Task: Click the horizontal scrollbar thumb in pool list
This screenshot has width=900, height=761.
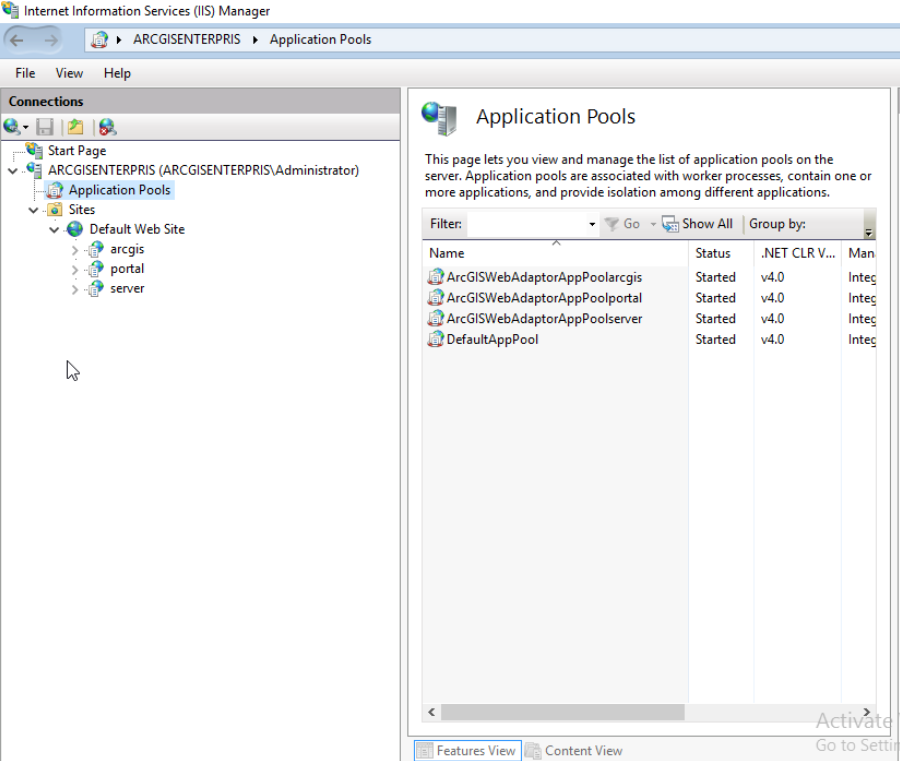Action: (x=562, y=712)
